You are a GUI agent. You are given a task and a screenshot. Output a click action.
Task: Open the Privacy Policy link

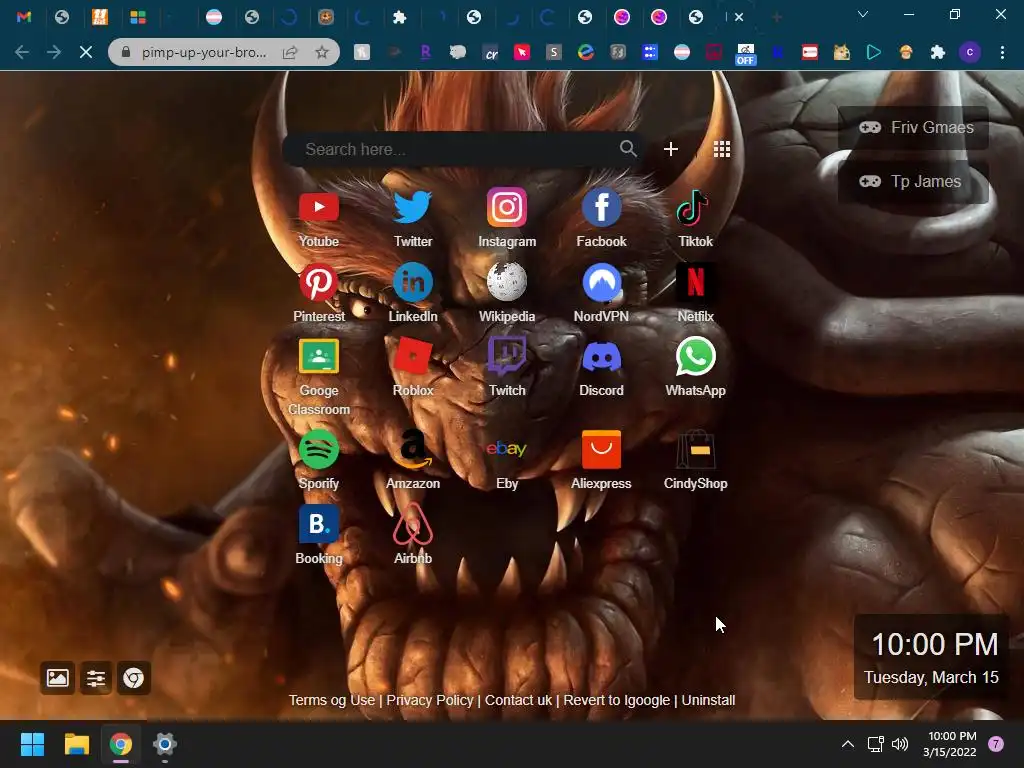click(x=430, y=700)
